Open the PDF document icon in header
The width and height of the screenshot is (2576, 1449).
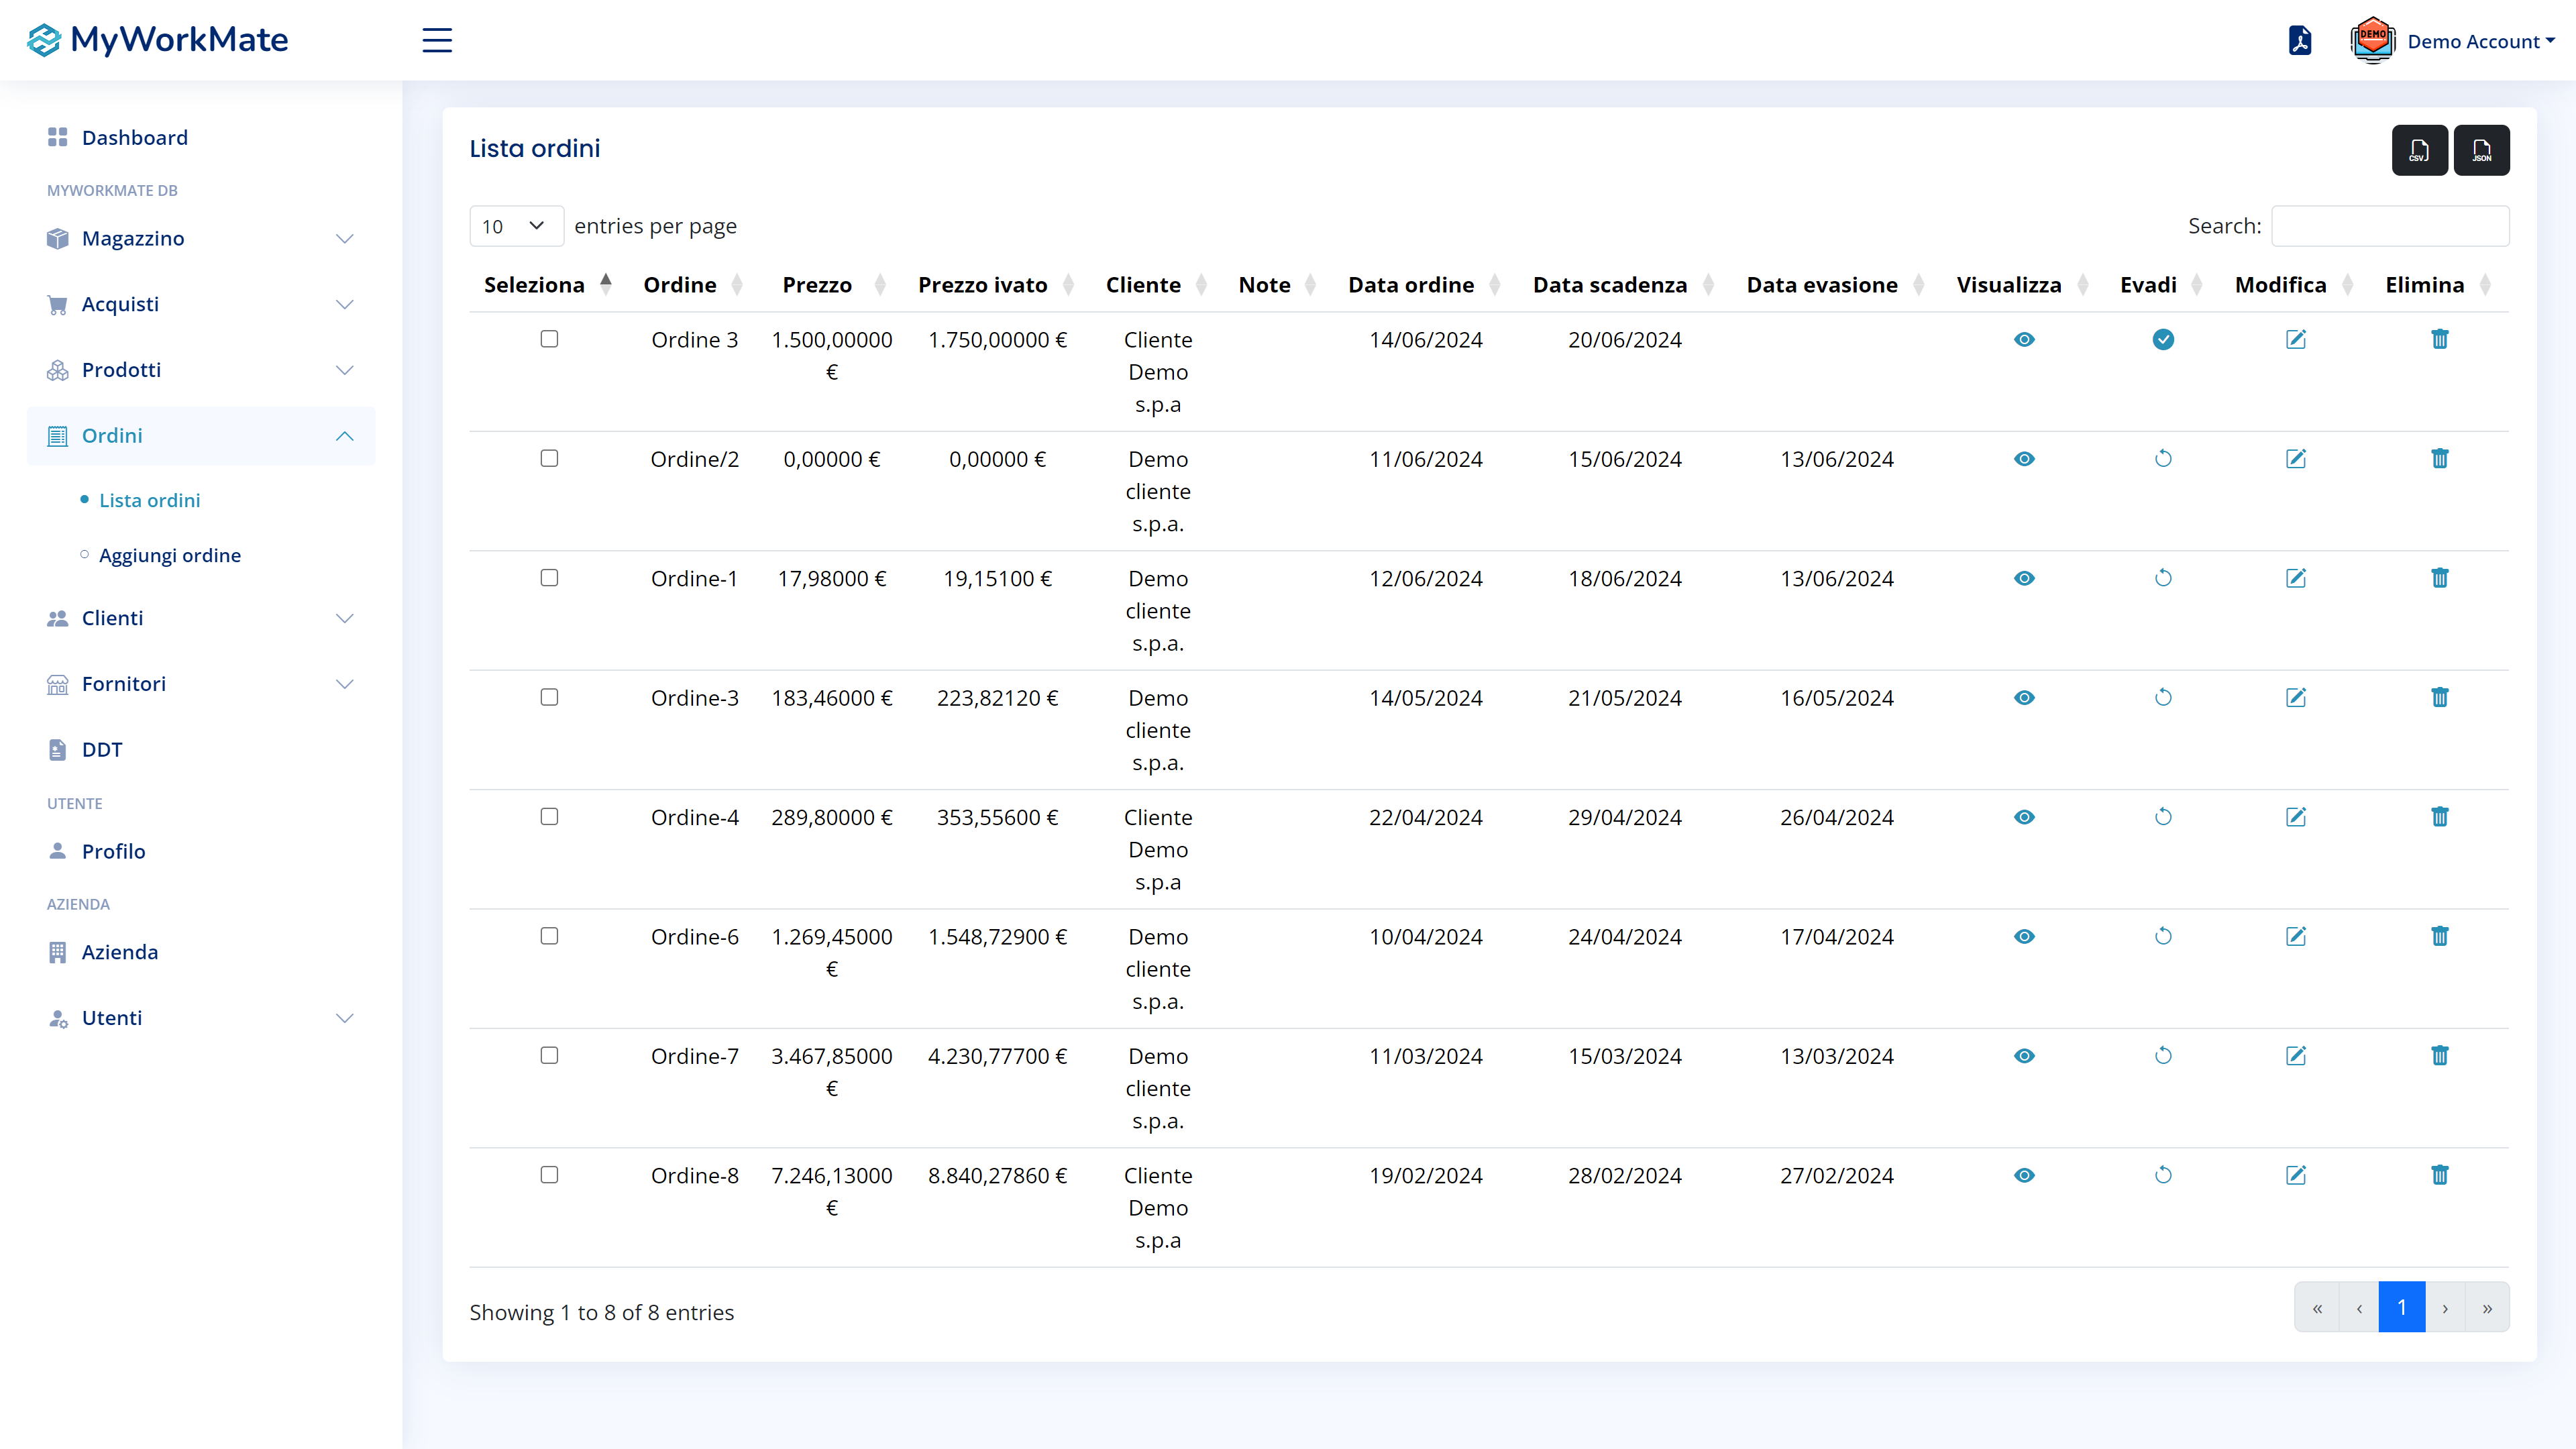pos(2299,41)
